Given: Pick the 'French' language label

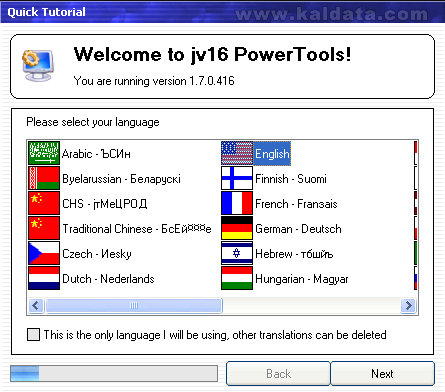Looking at the screenshot, I should click(x=296, y=204).
